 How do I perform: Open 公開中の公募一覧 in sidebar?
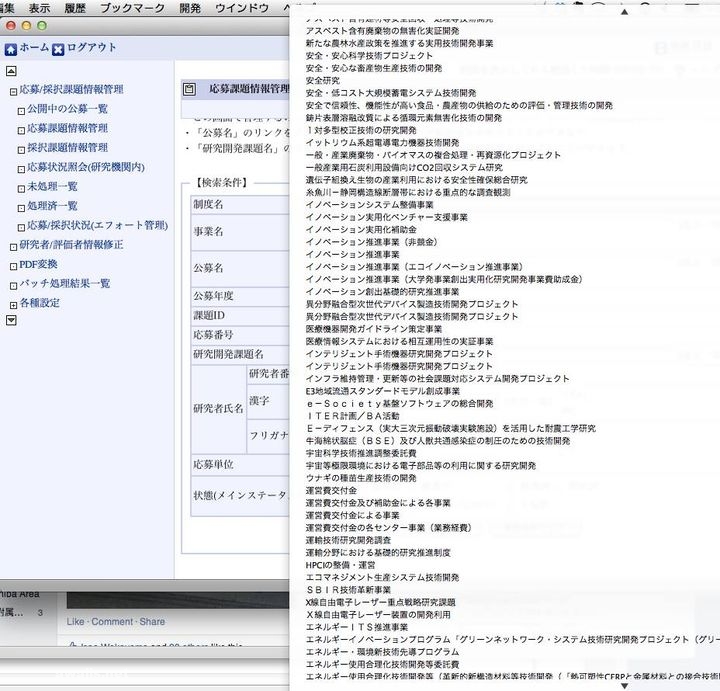67,109
